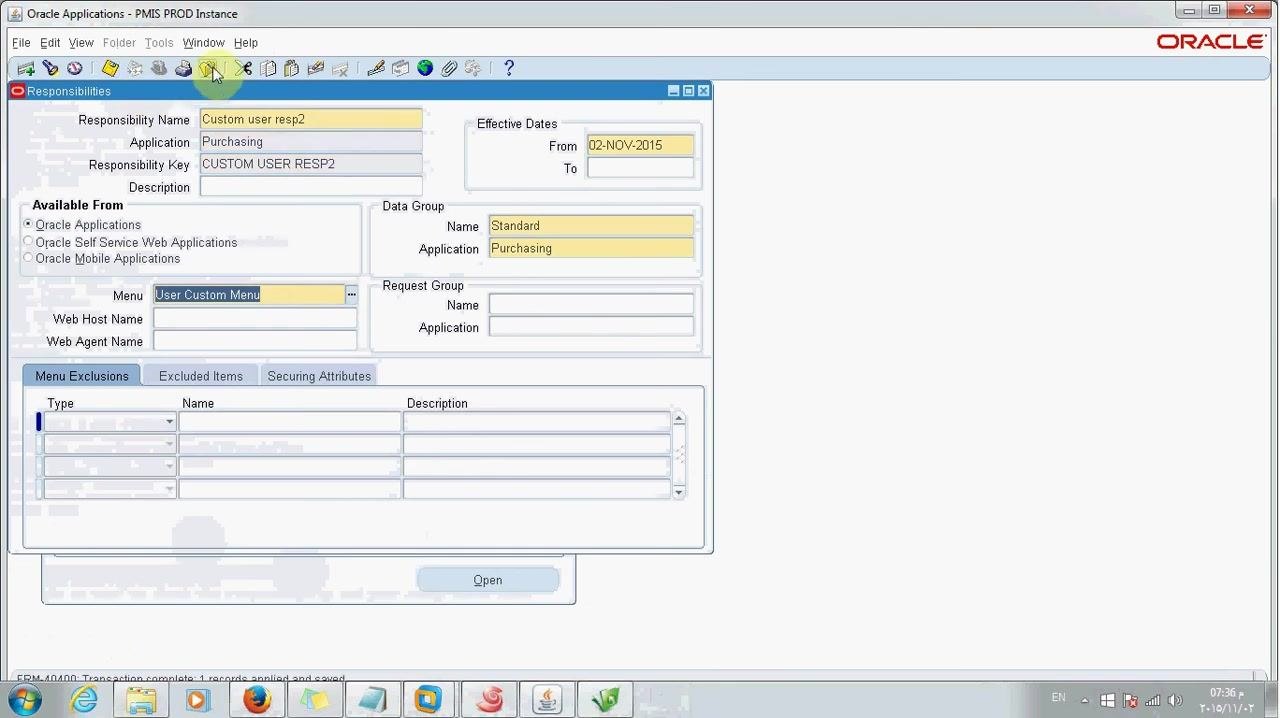Click the User Custom Menu field
Image resolution: width=1280 pixels, height=718 pixels.
tap(249, 294)
